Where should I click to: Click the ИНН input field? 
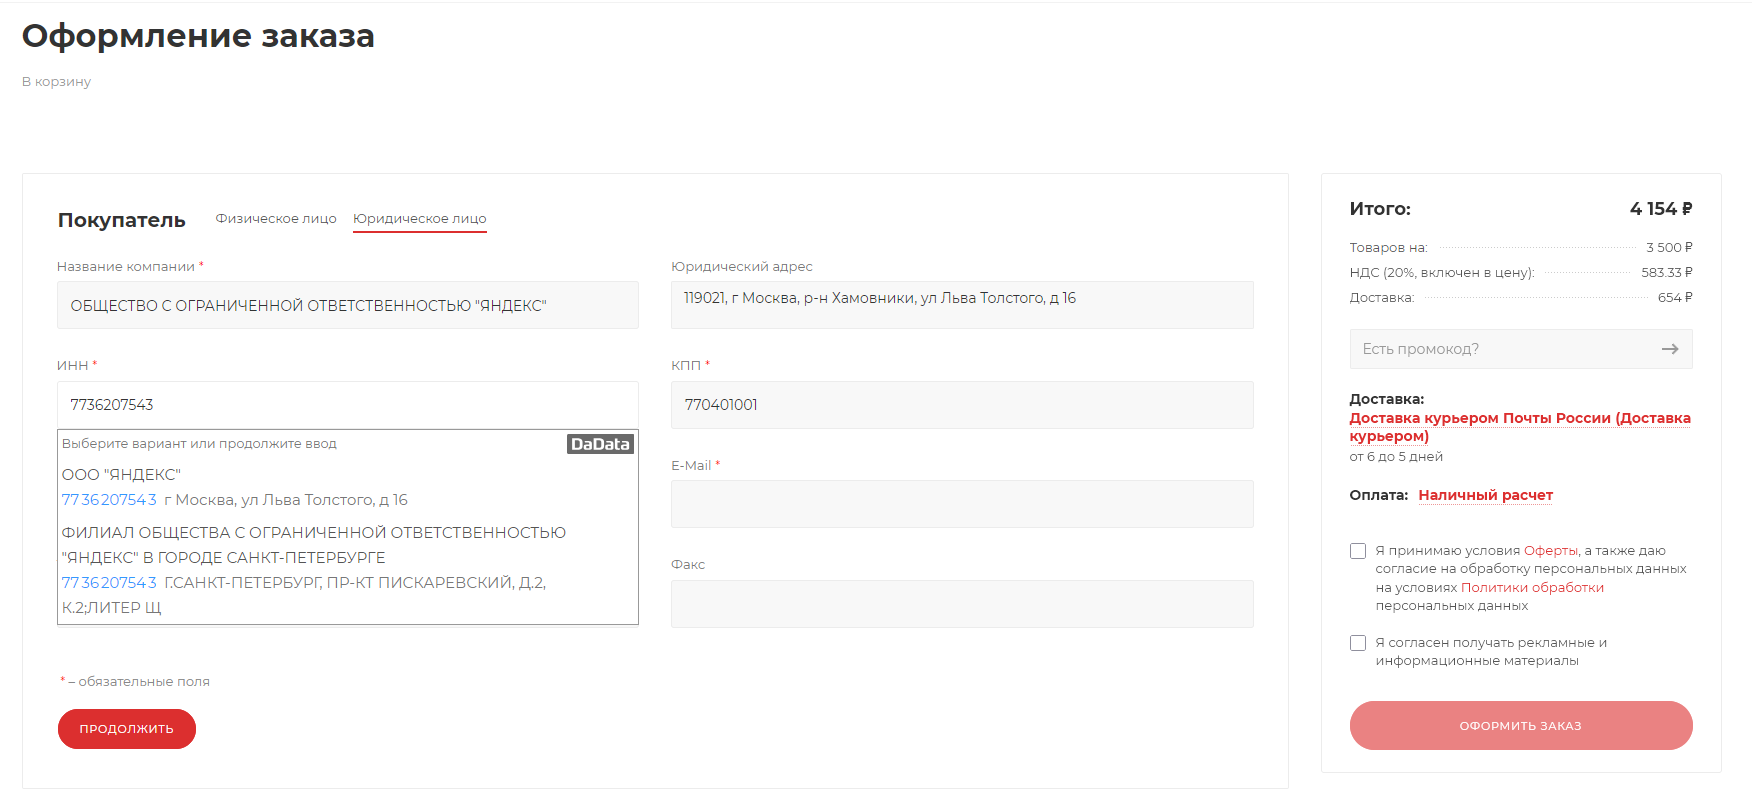point(347,405)
